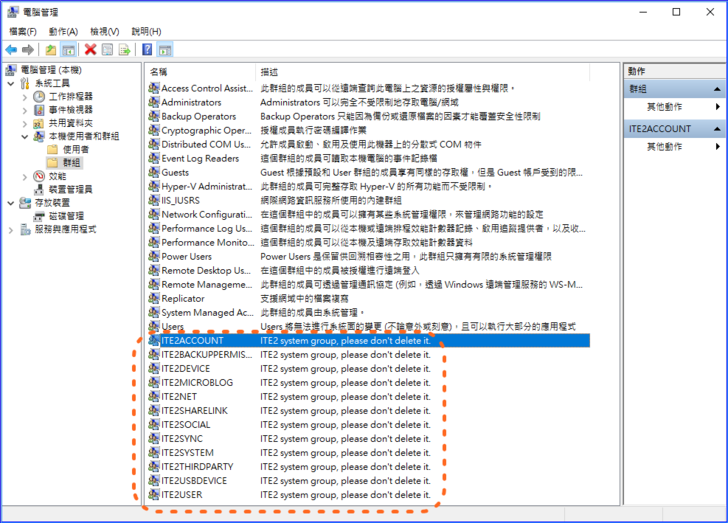Click the ITE2SYNC group icon

coord(154,438)
